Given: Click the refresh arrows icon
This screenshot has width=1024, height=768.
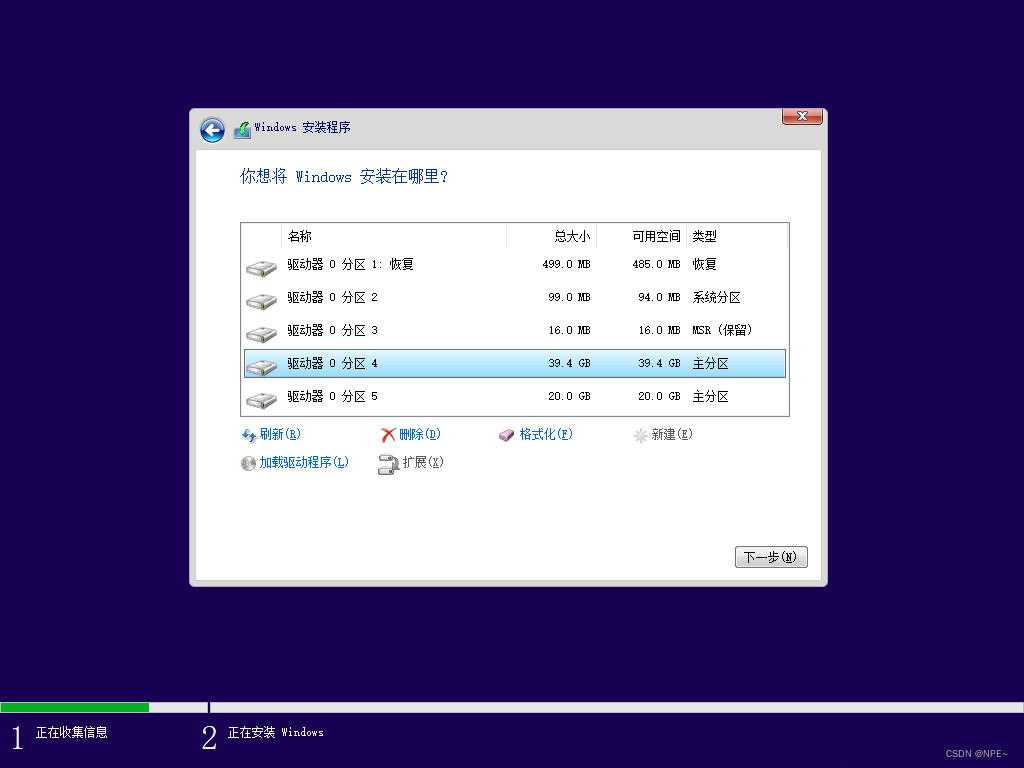Looking at the screenshot, I should (249, 435).
